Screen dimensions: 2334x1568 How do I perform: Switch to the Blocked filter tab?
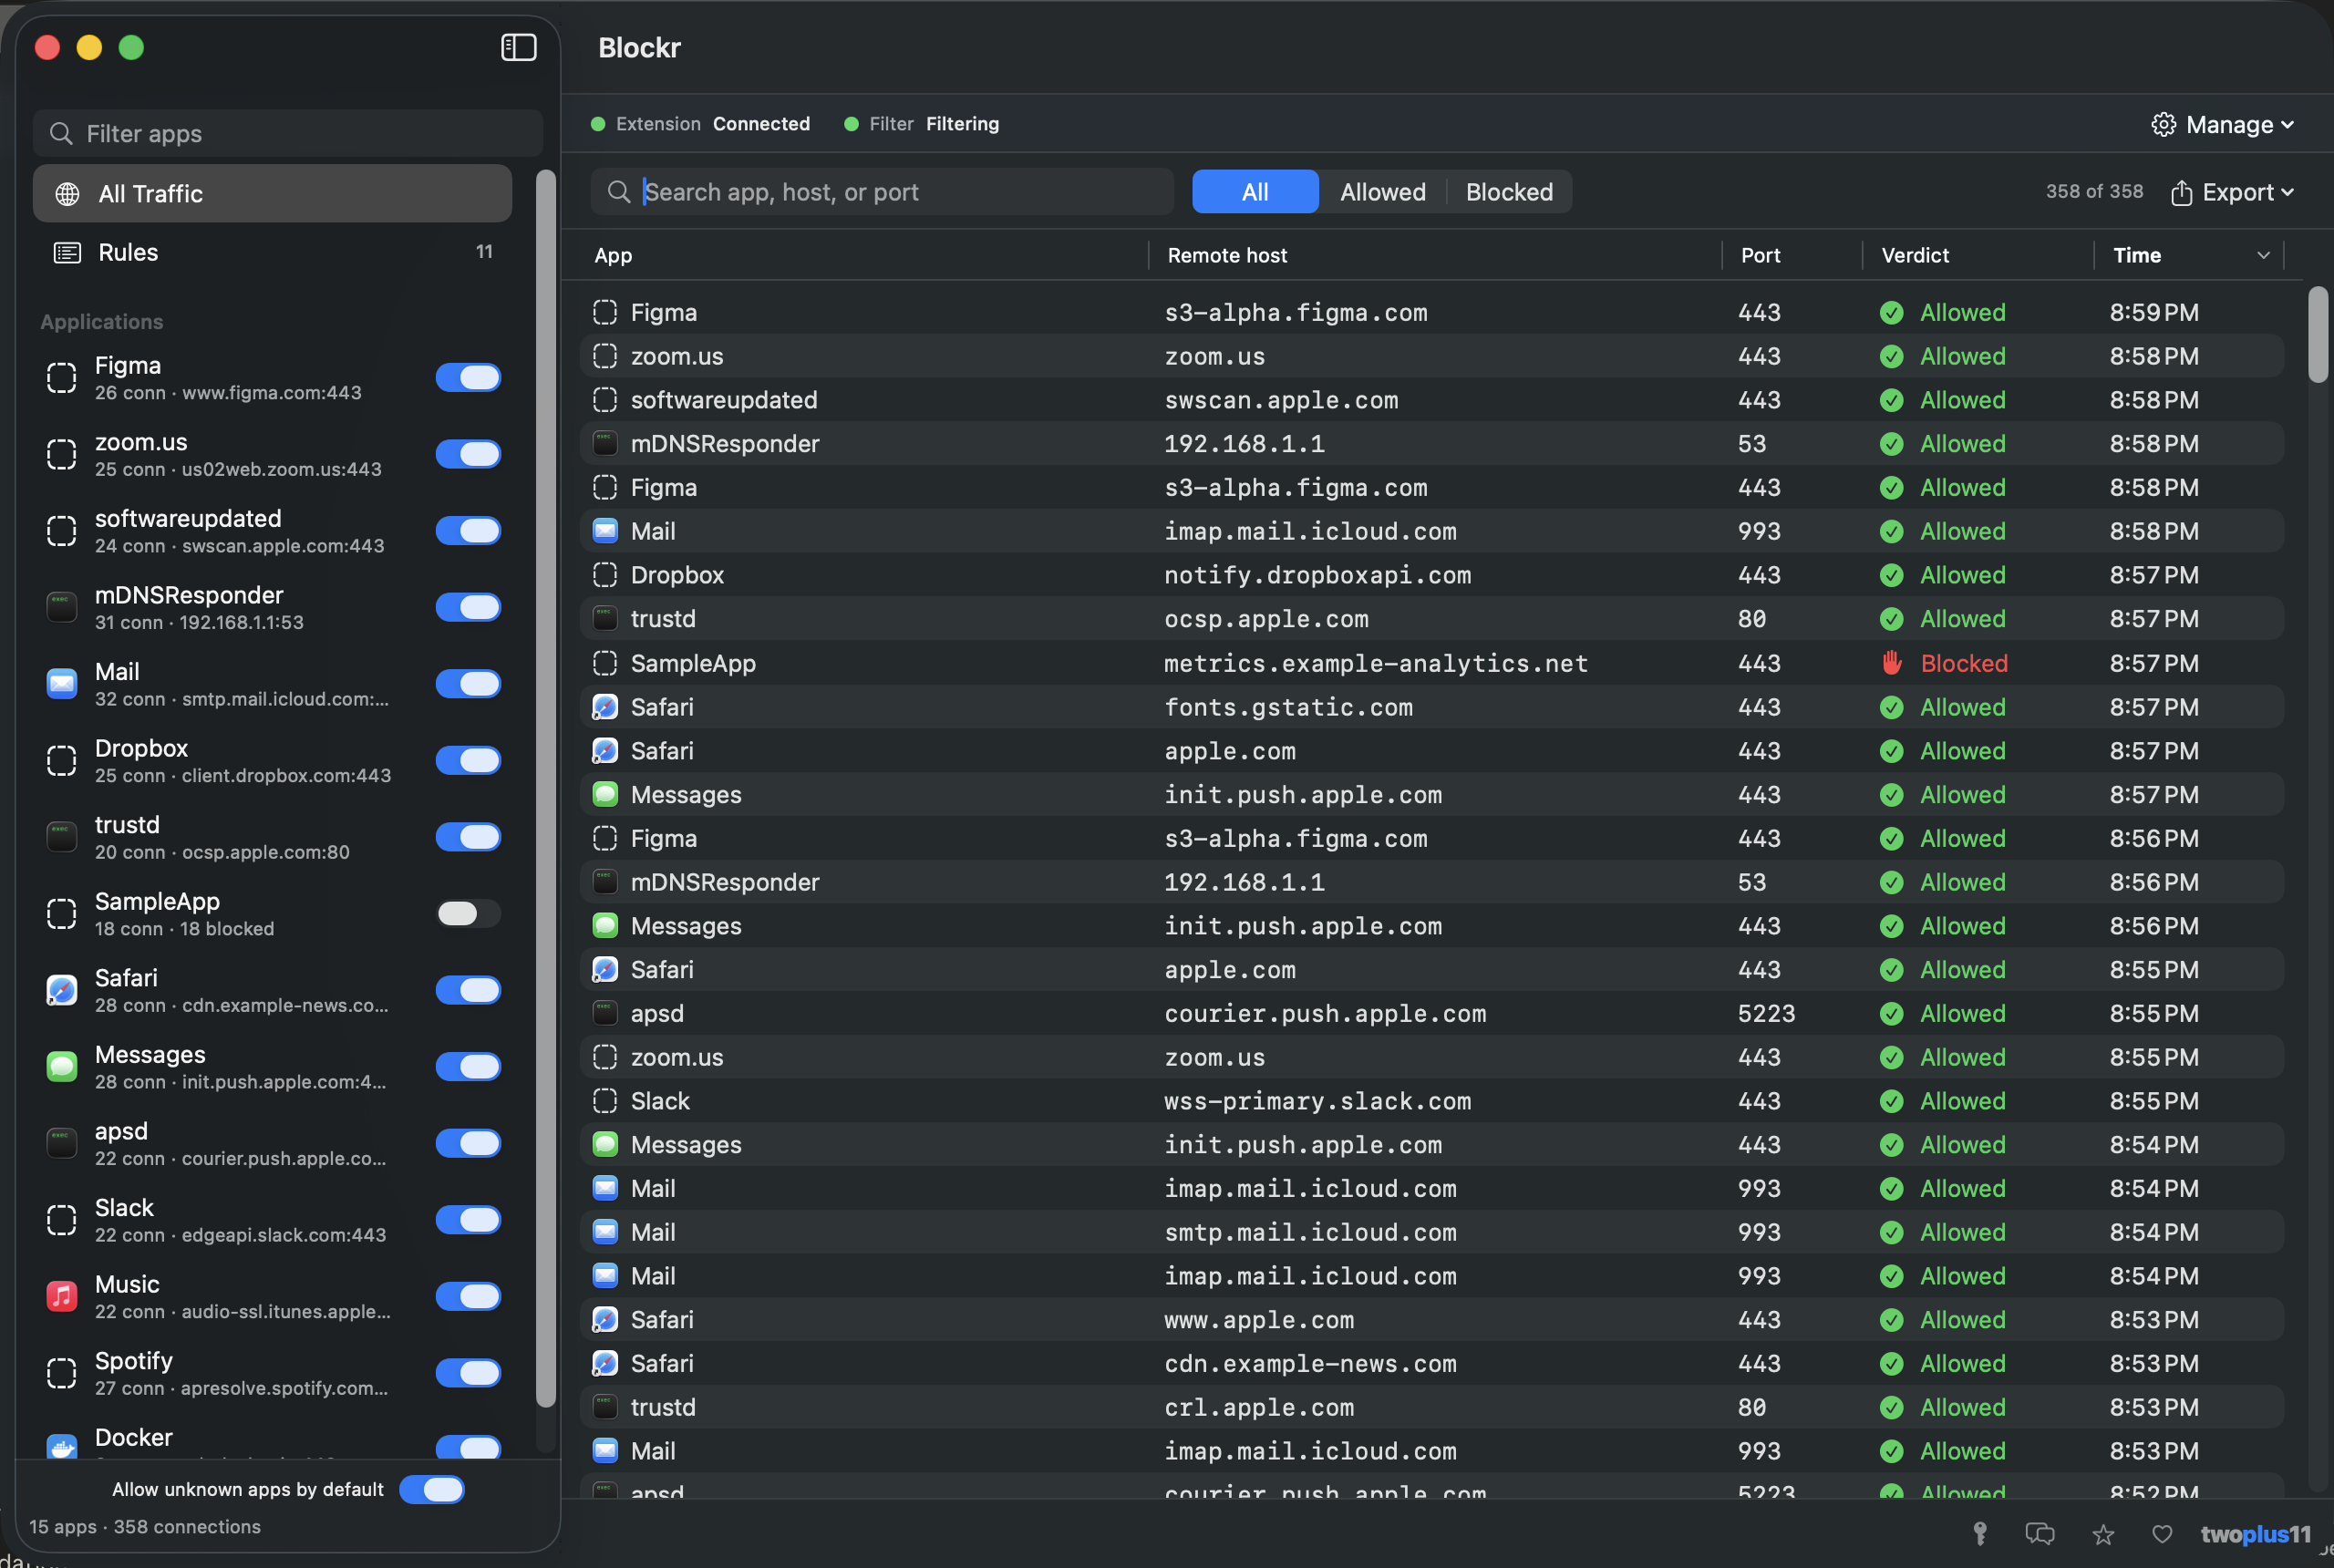click(x=1509, y=192)
